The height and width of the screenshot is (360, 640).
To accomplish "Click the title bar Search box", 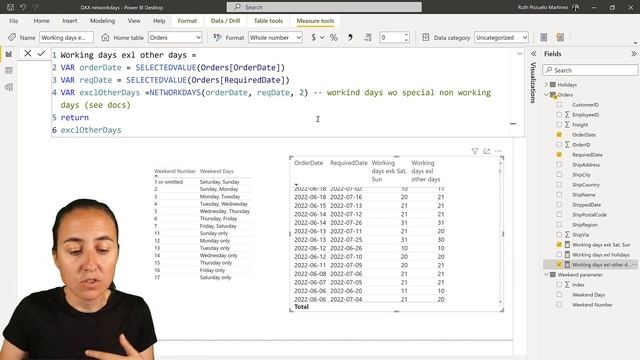I will 324,7.
